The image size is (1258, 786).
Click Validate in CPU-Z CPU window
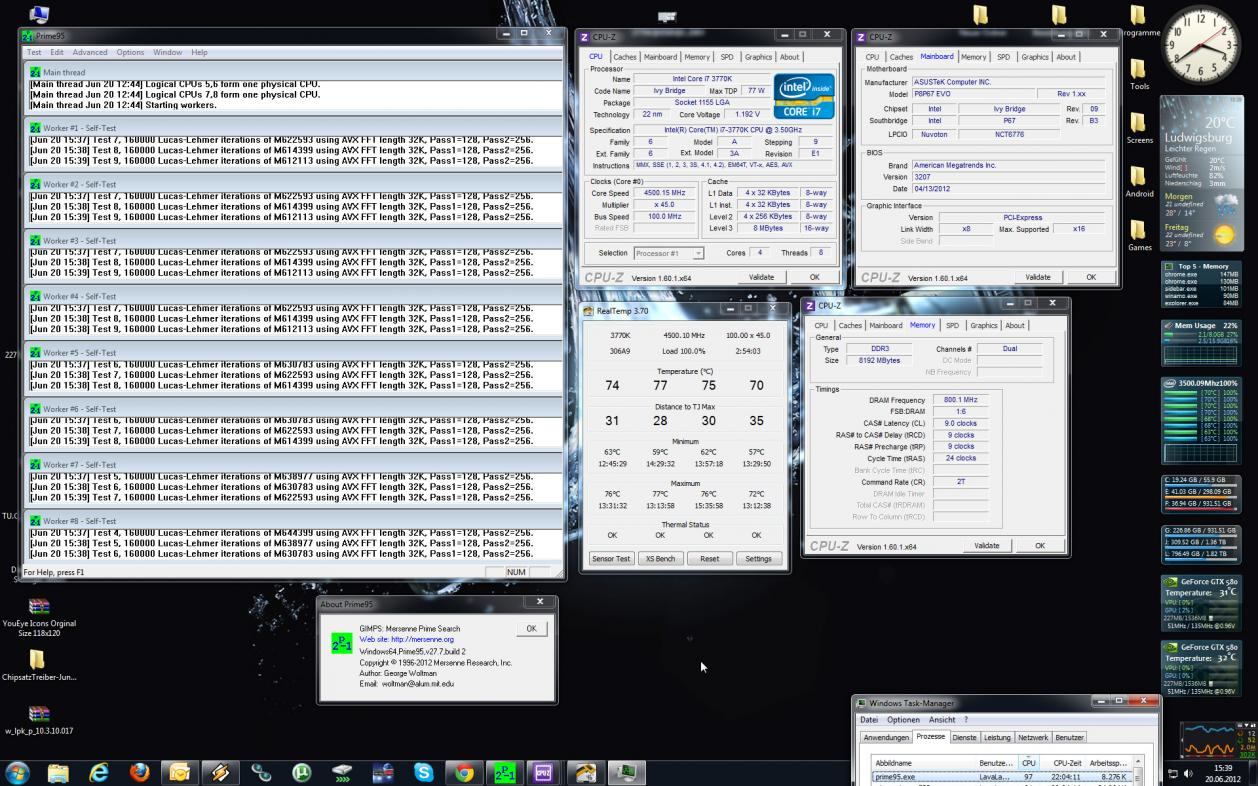(x=761, y=277)
